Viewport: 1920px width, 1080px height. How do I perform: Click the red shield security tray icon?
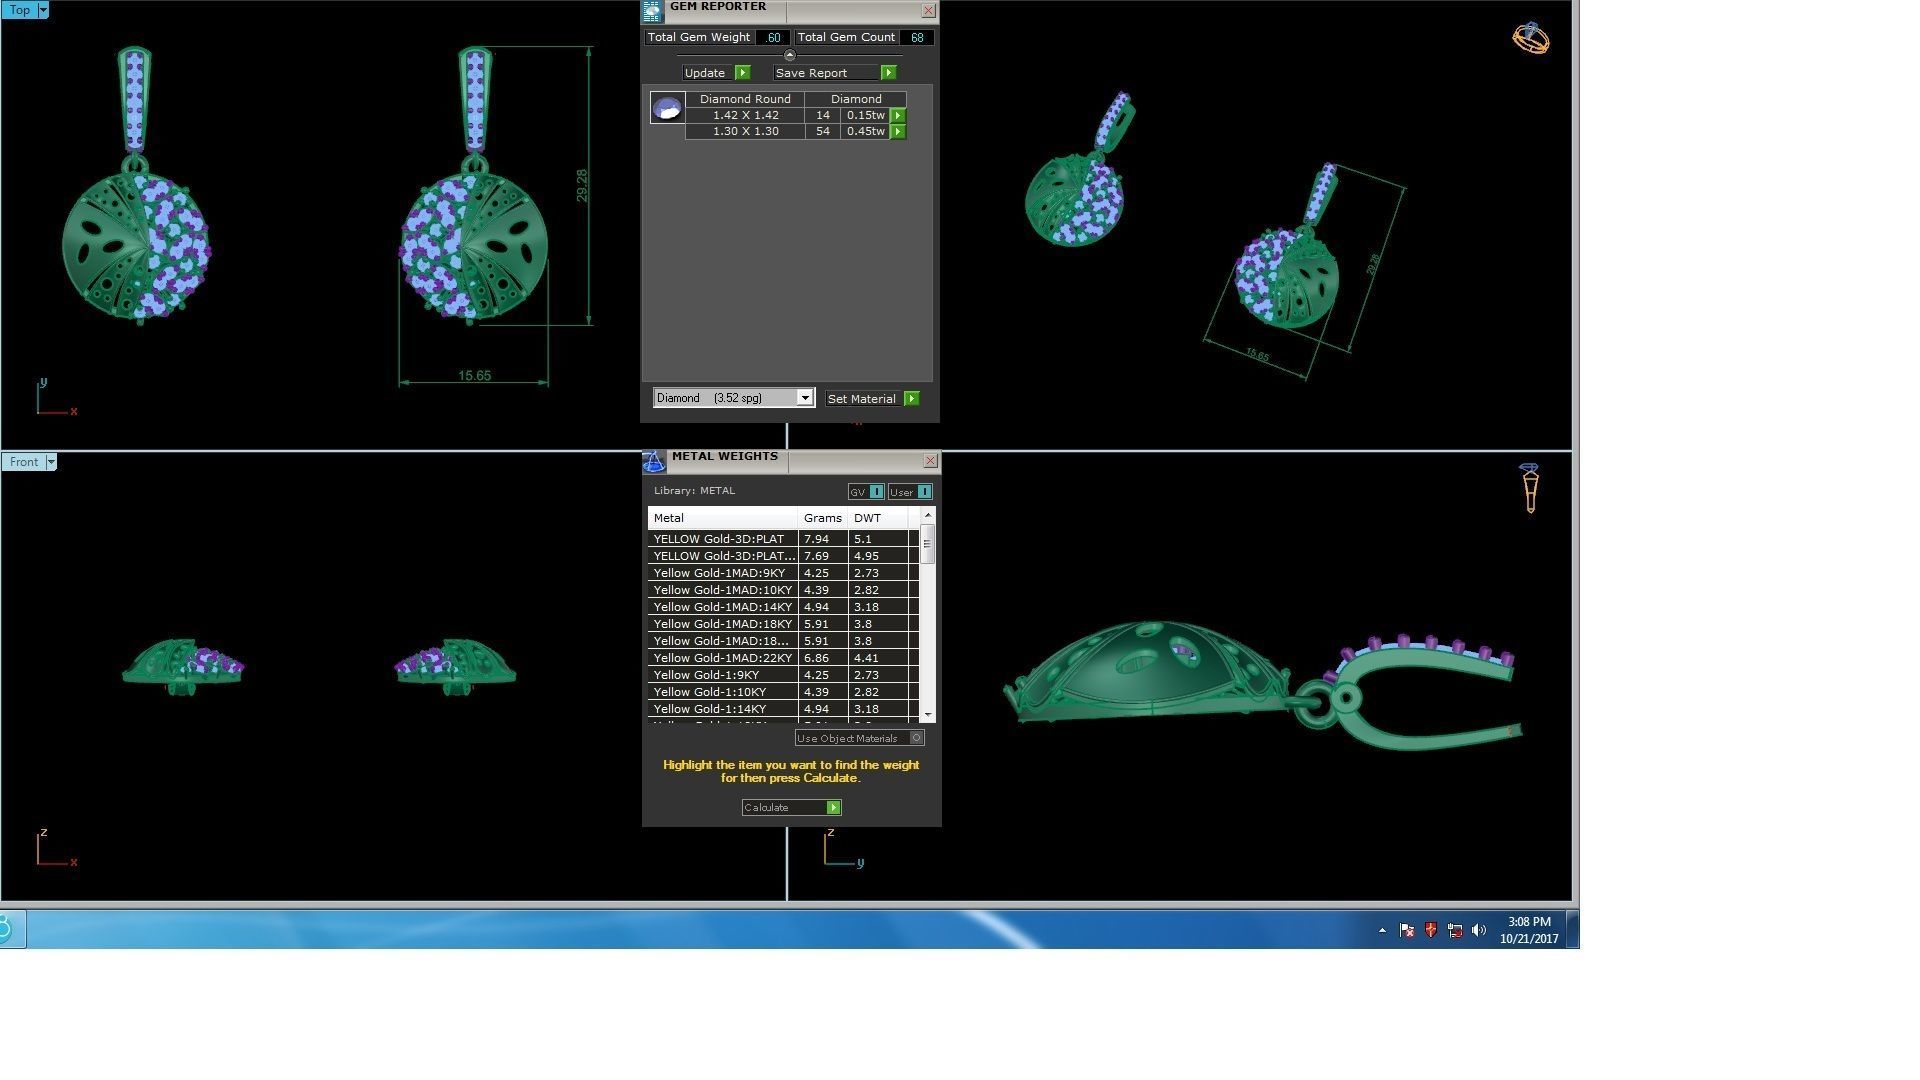pyautogui.click(x=1431, y=931)
